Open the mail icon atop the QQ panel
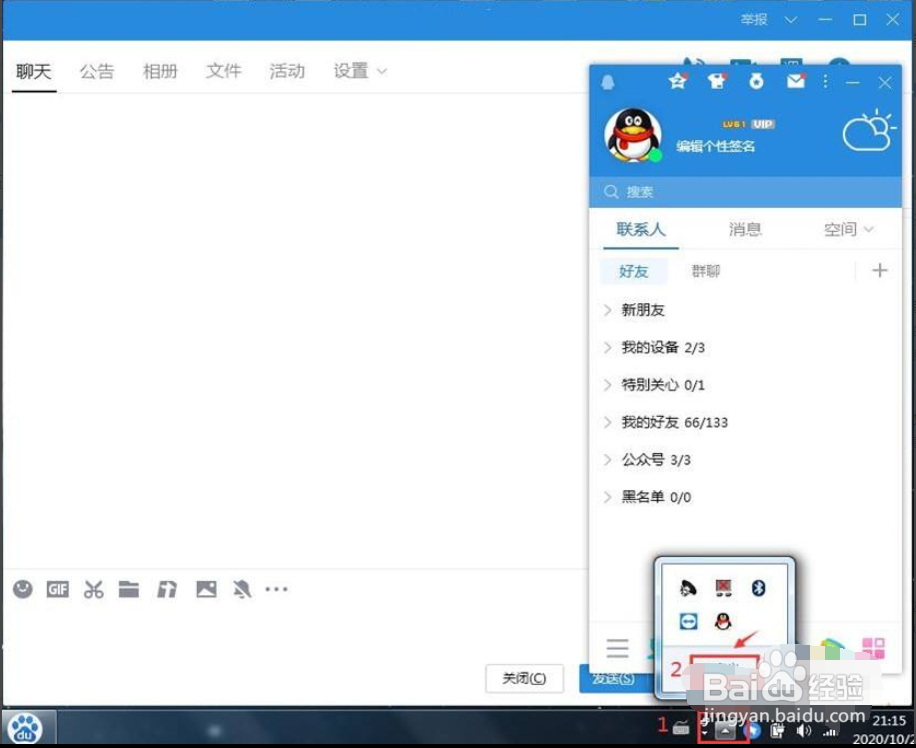This screenshot has height=748, width=916. click(x=795, y=82)
